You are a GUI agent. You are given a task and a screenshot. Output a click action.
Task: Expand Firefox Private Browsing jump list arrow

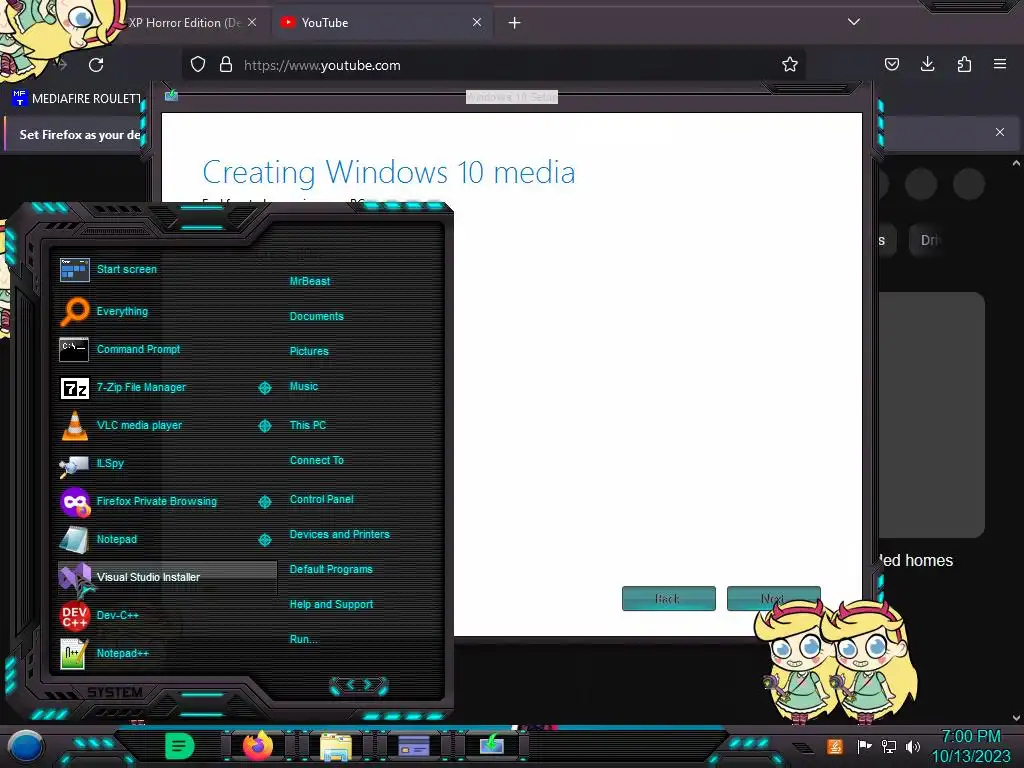[264, 502]
